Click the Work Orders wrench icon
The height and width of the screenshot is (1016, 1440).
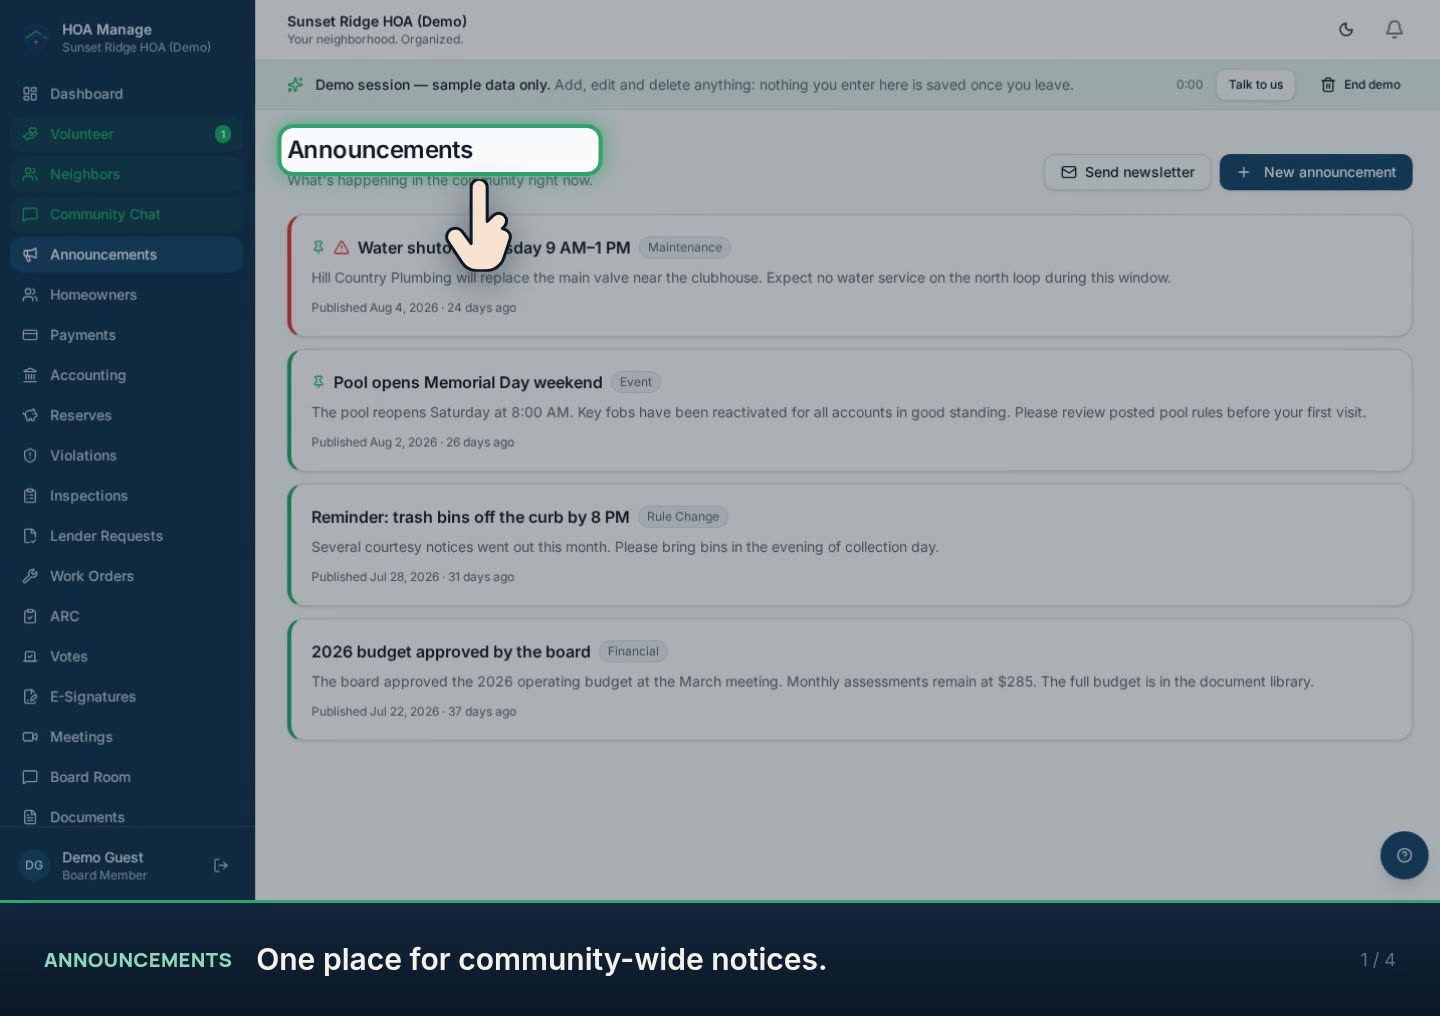(30, 576)
